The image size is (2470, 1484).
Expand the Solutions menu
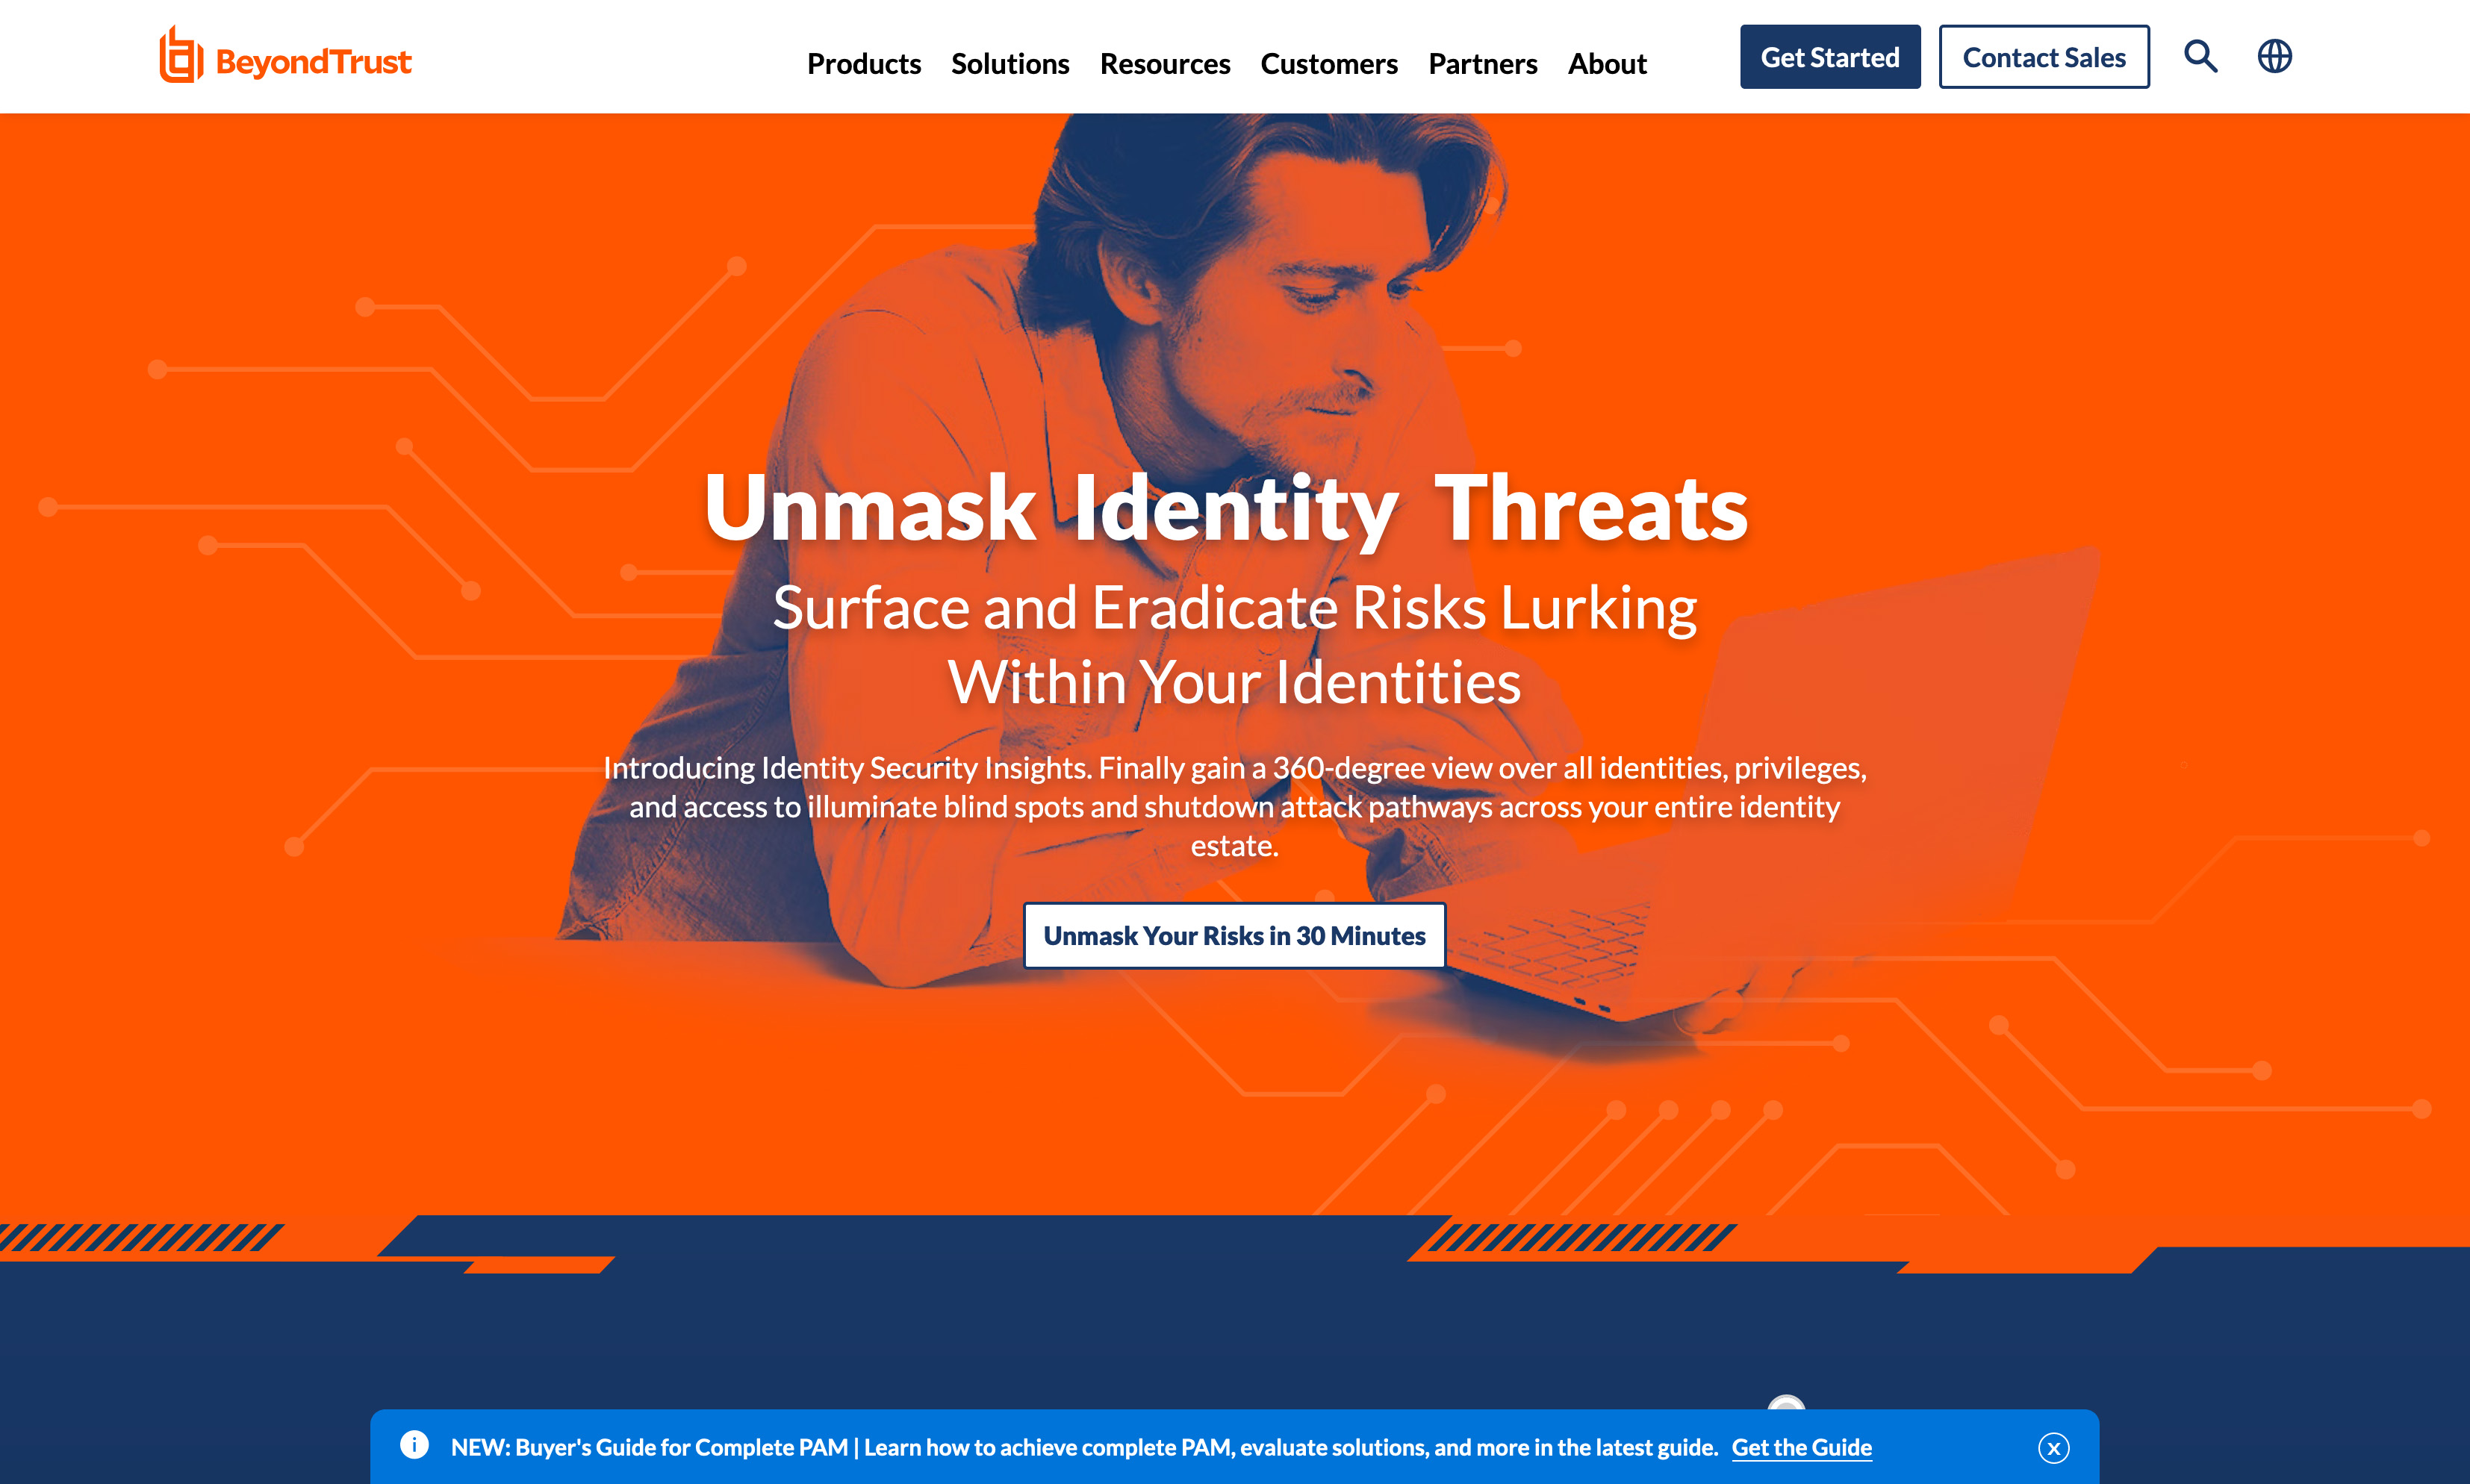(x=1010, y=64)
